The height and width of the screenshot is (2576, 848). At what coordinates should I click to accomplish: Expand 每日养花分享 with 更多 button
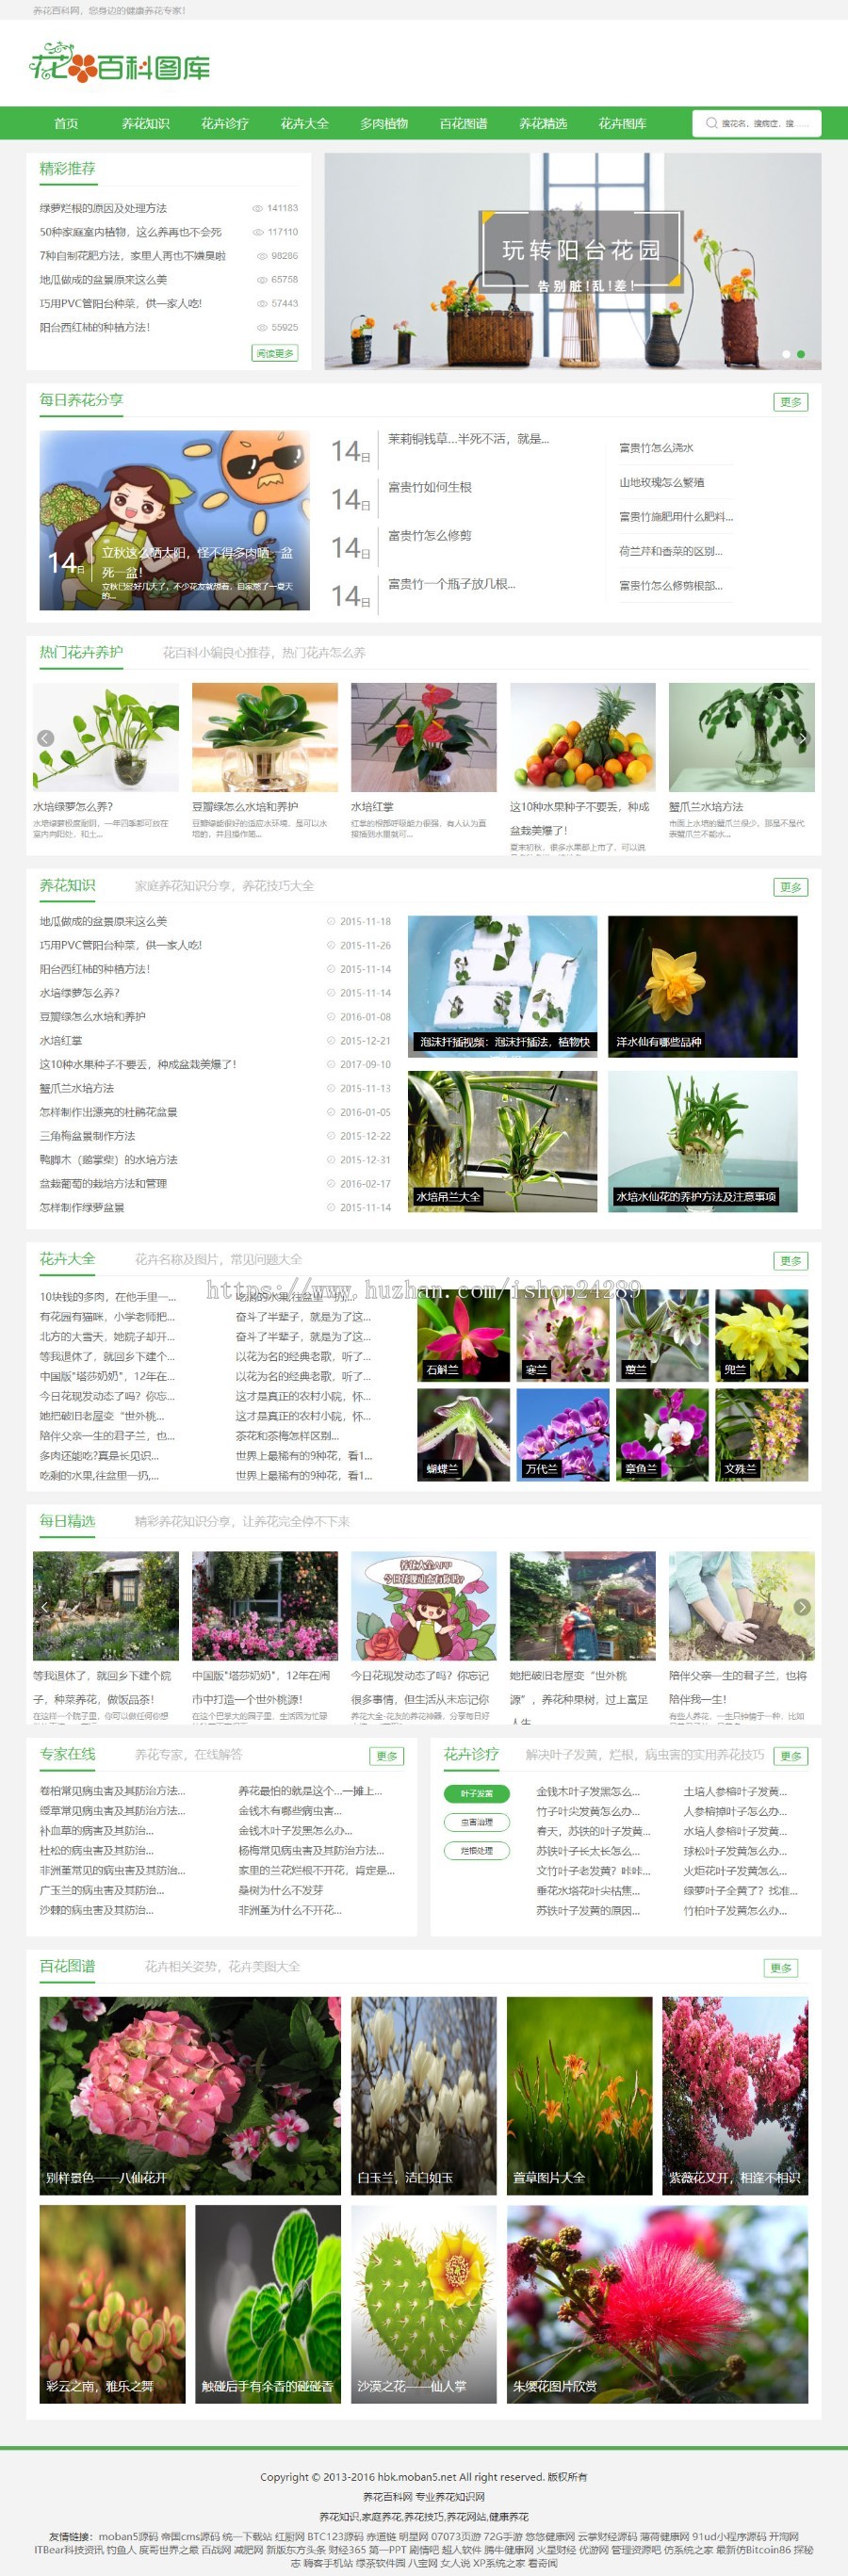pyautogui.click(x=790, y=402)
